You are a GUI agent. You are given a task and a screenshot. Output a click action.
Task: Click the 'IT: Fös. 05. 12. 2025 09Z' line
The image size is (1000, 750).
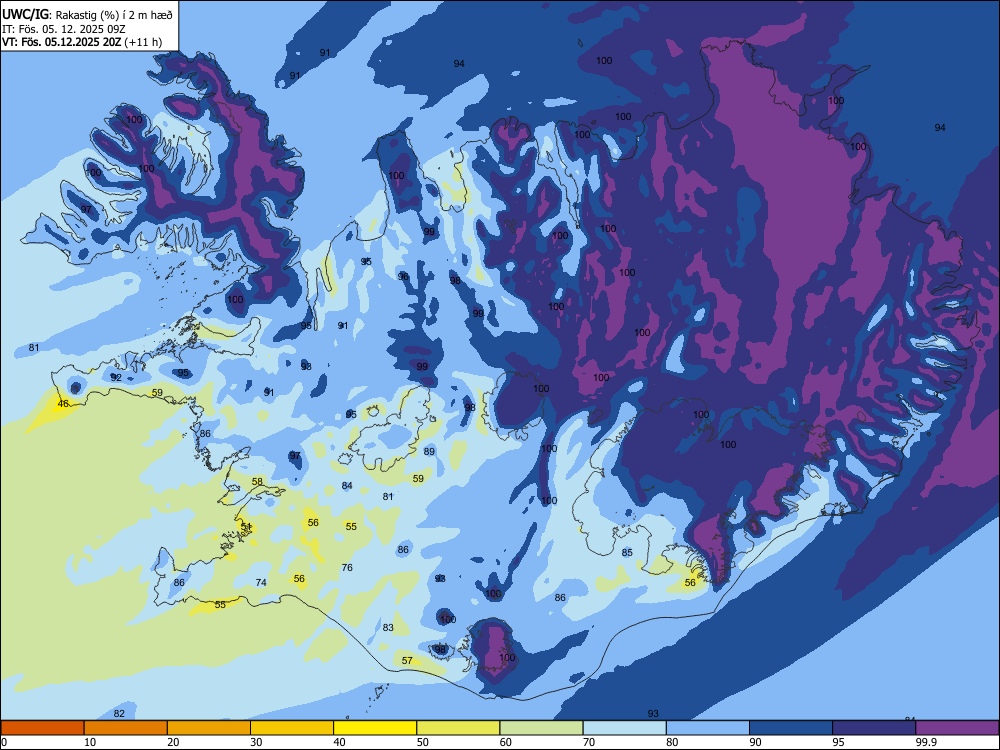(63, 29)
